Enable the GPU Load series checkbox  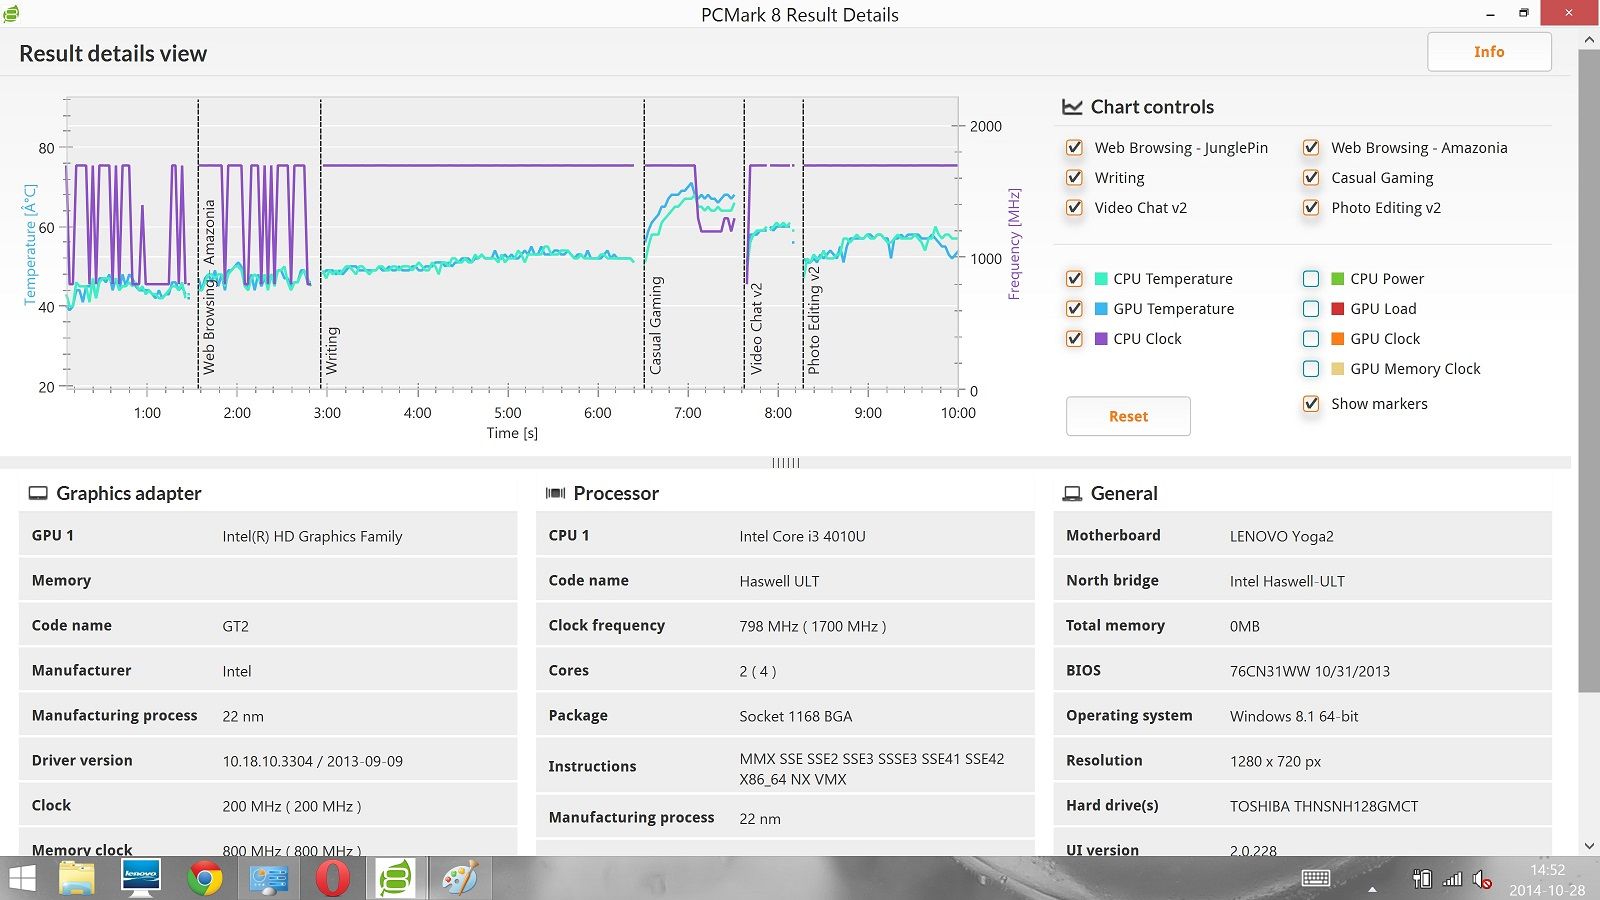coord(1311,309)
